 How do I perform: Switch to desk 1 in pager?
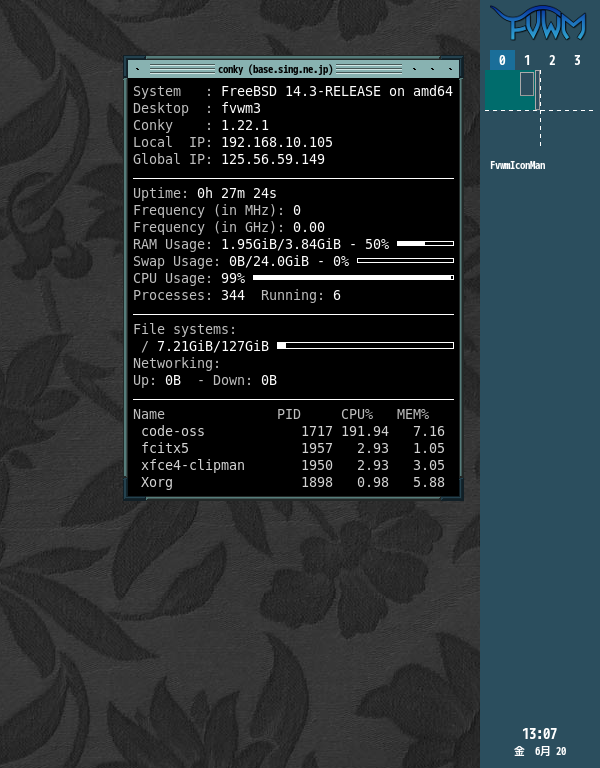pyautogui.click(x=527, y=60)
